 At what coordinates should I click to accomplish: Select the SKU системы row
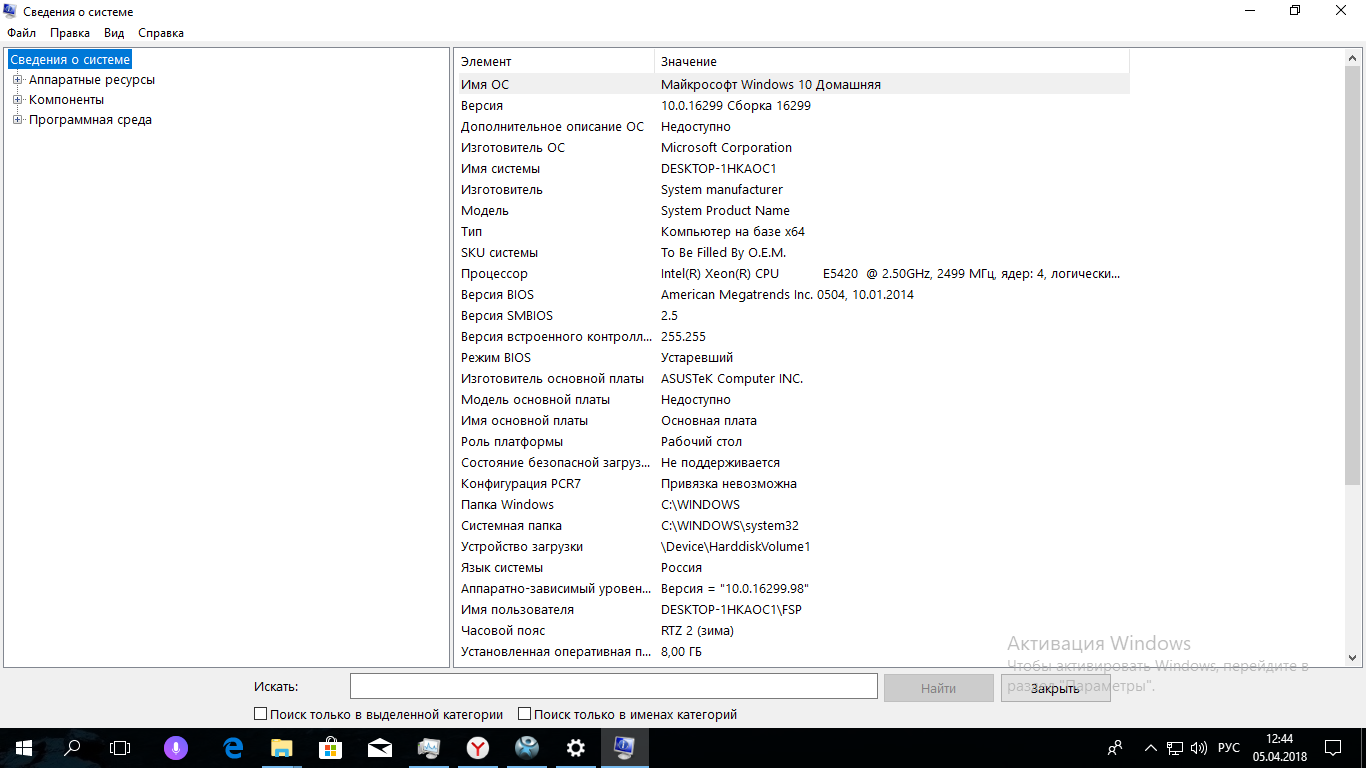794,253
